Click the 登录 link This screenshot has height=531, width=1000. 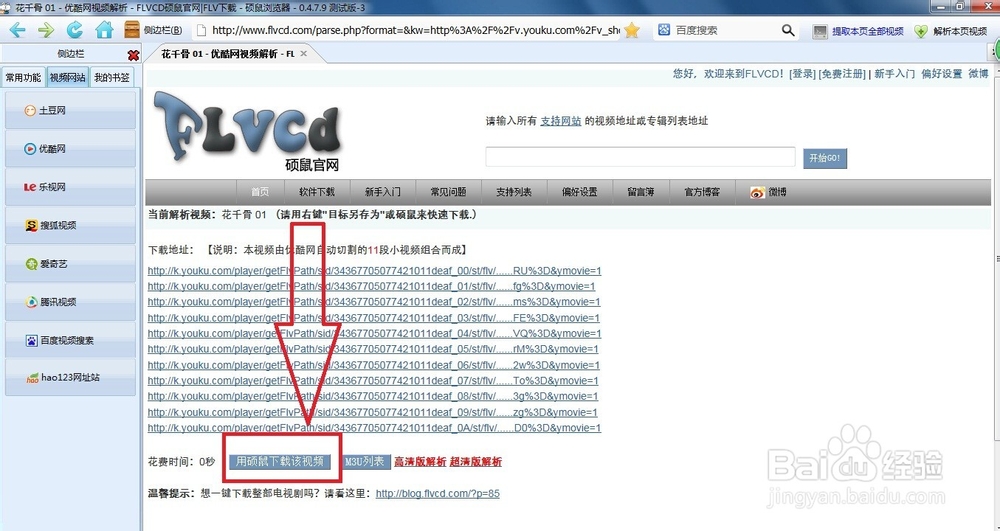802,74
